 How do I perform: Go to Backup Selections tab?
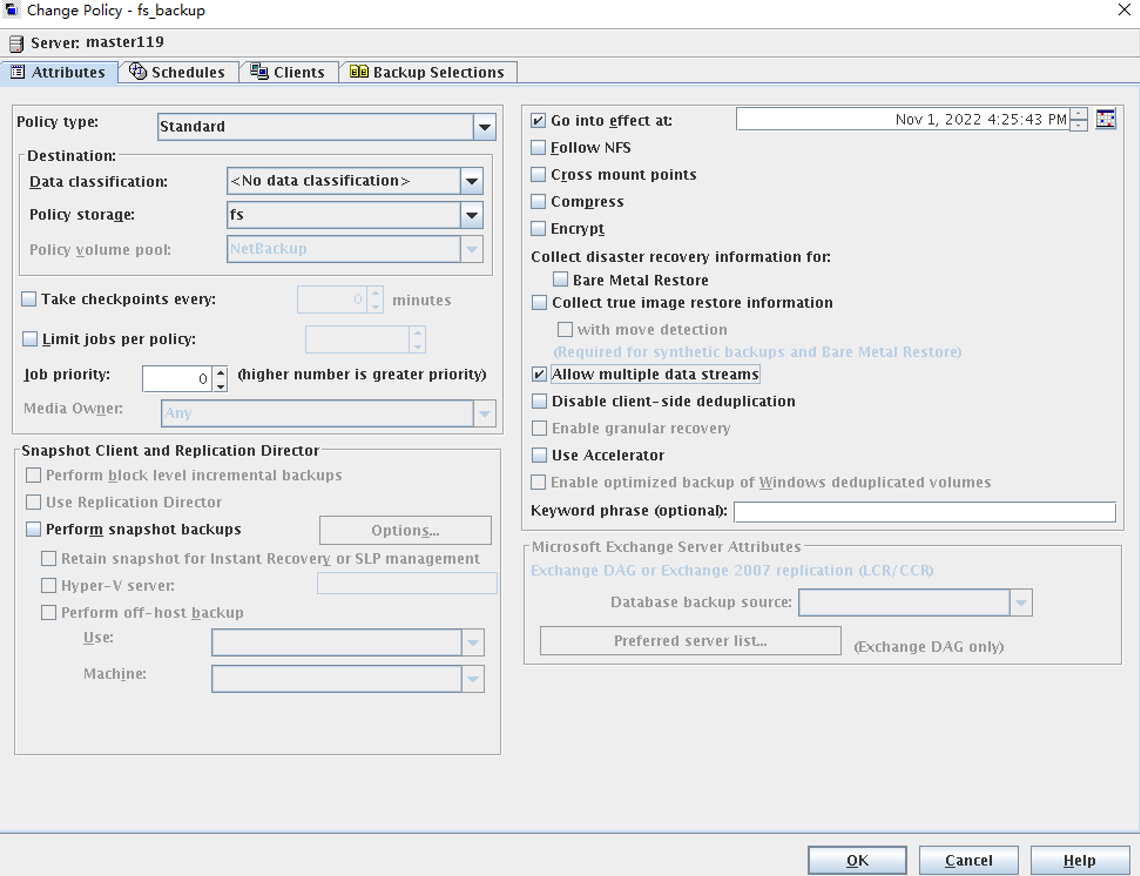pos(428,72)
